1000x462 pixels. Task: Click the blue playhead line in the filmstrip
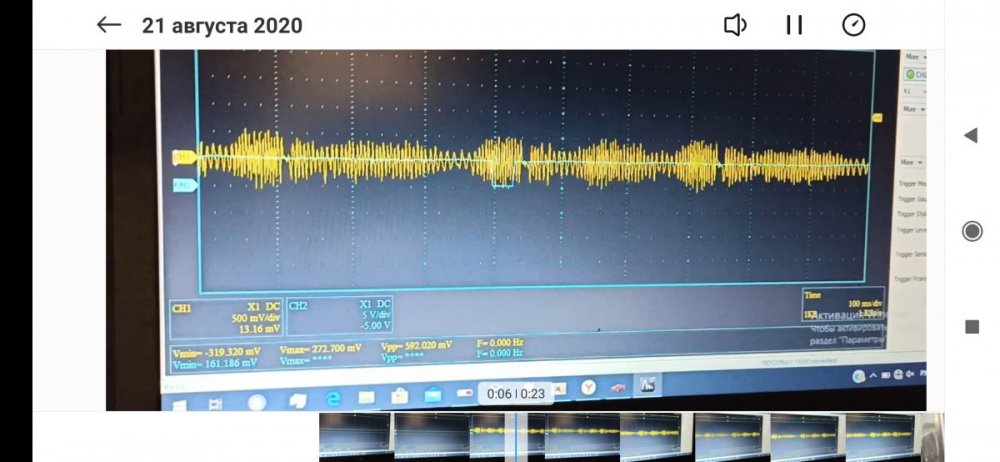pos(515,437)
